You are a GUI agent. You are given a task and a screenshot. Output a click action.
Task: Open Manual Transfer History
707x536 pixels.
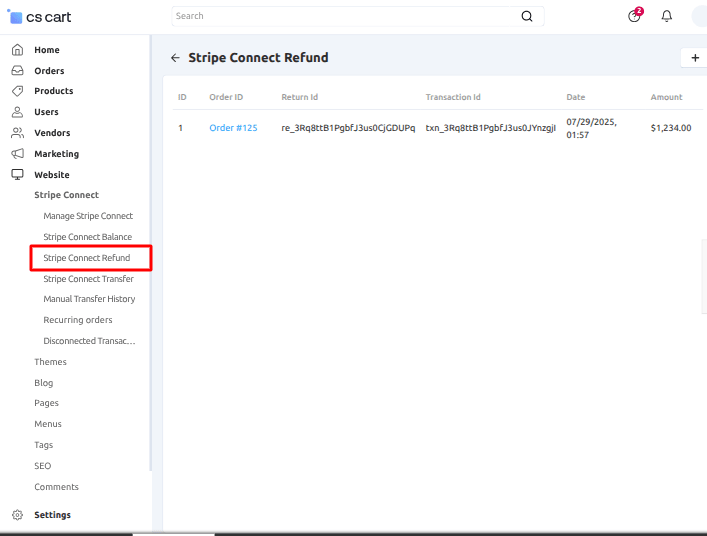coord(89,299)
